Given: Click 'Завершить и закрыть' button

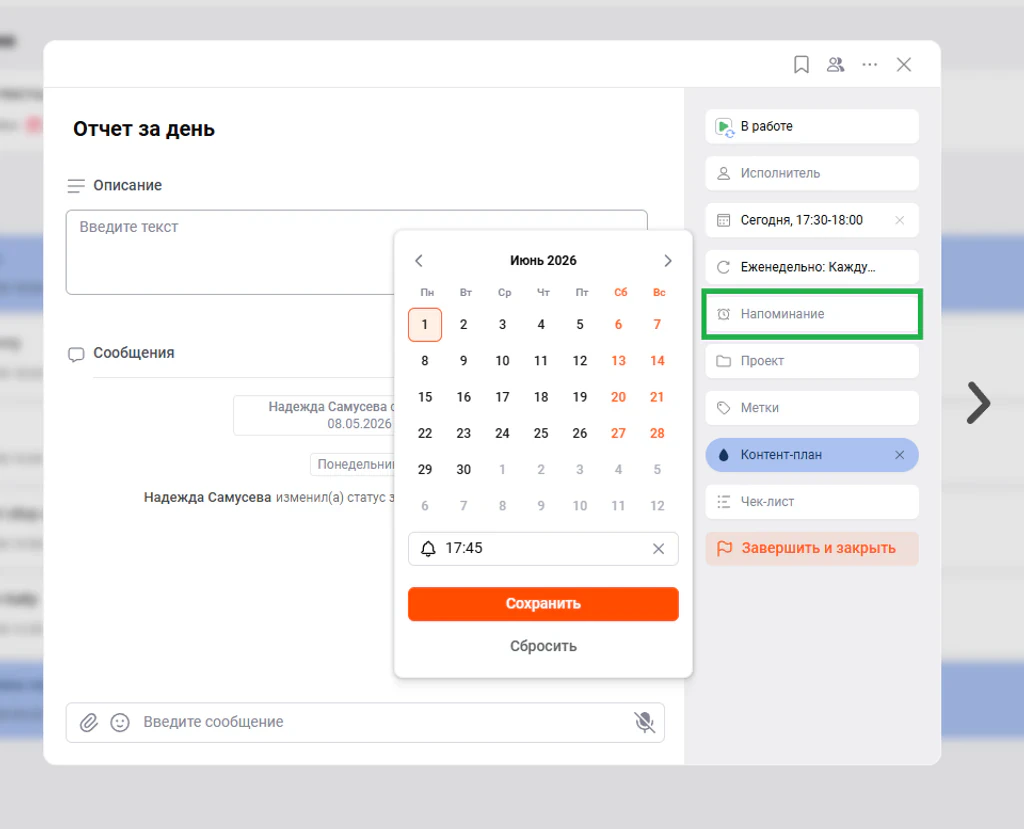Looking at the screenshot, I should (x=812, y=549).
